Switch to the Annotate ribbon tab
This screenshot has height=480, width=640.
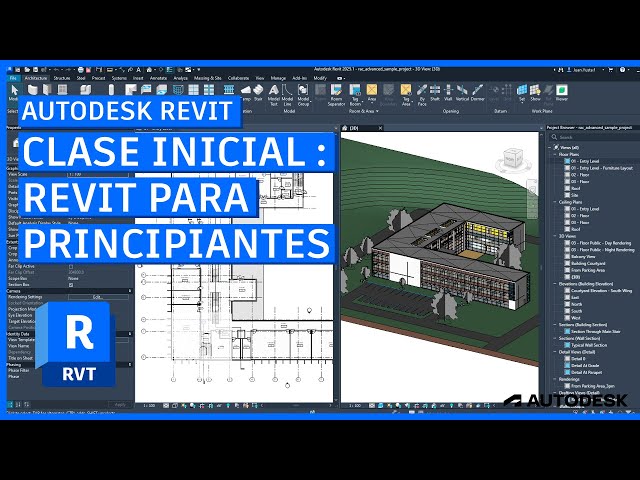click(x=158, y=78)
